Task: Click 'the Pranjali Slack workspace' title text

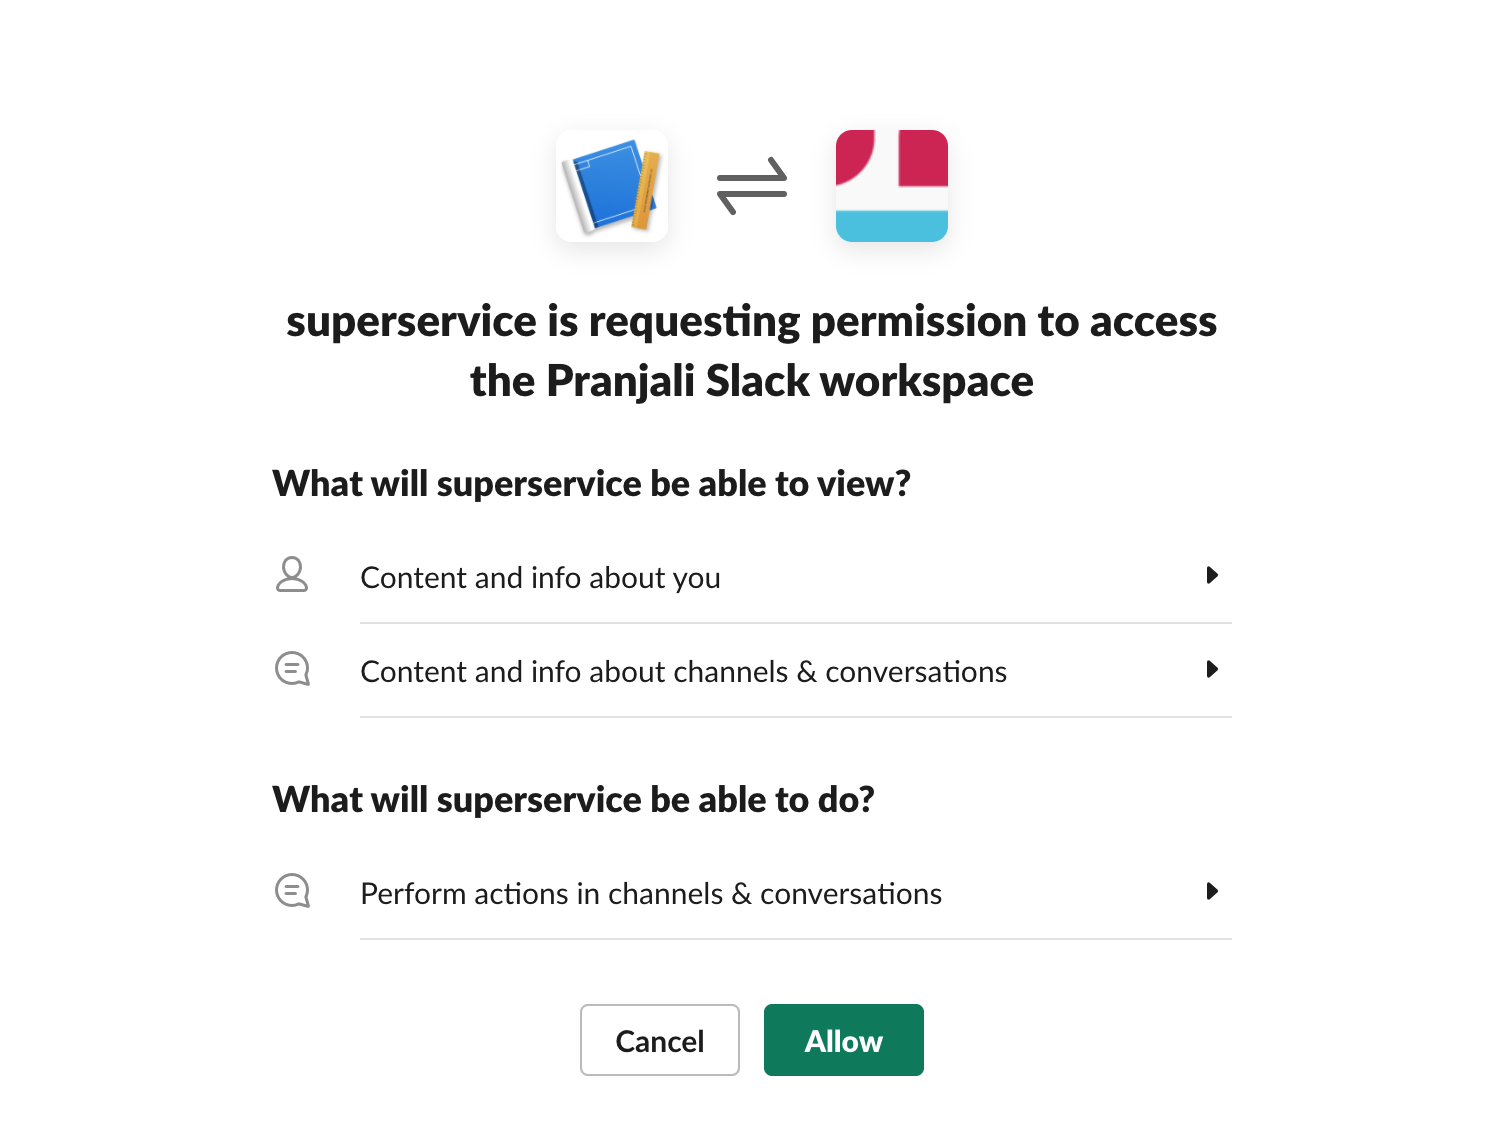Action: 751,382
